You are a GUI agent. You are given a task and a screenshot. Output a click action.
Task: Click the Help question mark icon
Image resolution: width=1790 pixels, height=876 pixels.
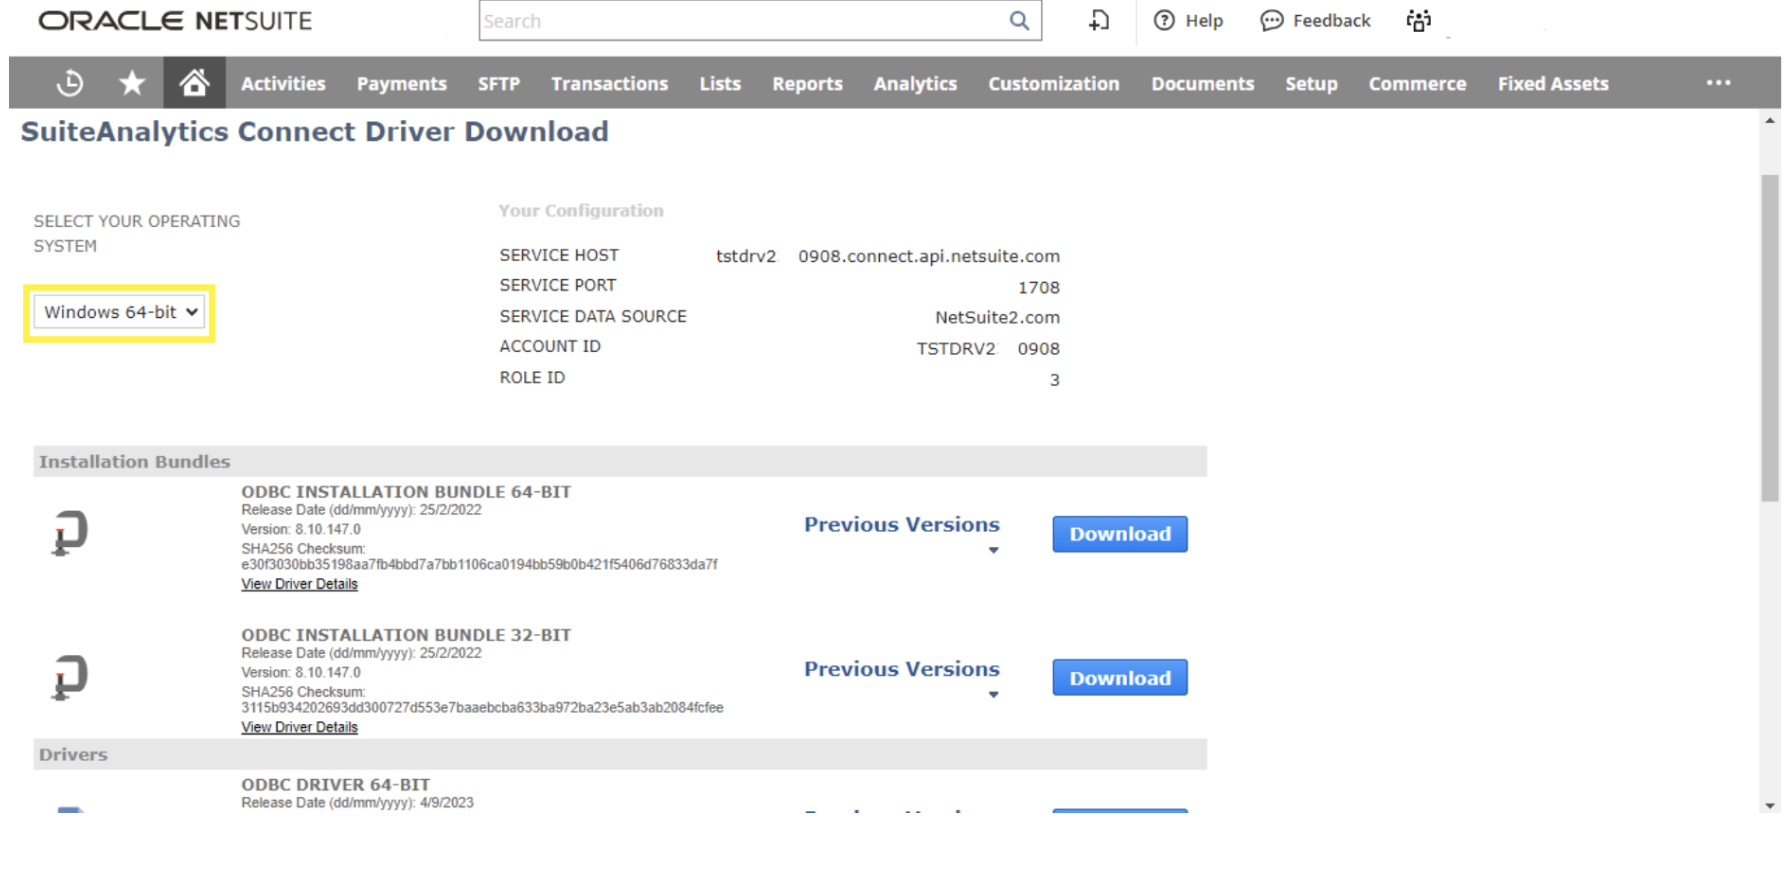pyautogui.click(x=1164, y=20)
